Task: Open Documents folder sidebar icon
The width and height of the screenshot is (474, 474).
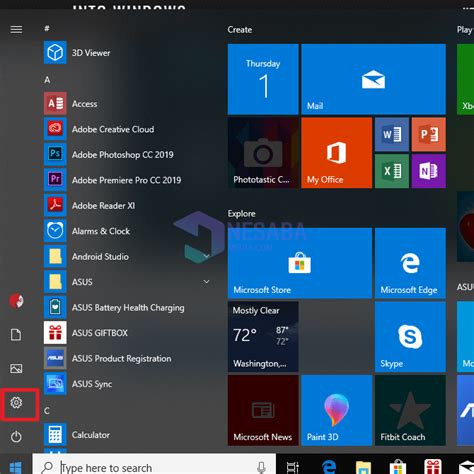Action: pos(16,335)
